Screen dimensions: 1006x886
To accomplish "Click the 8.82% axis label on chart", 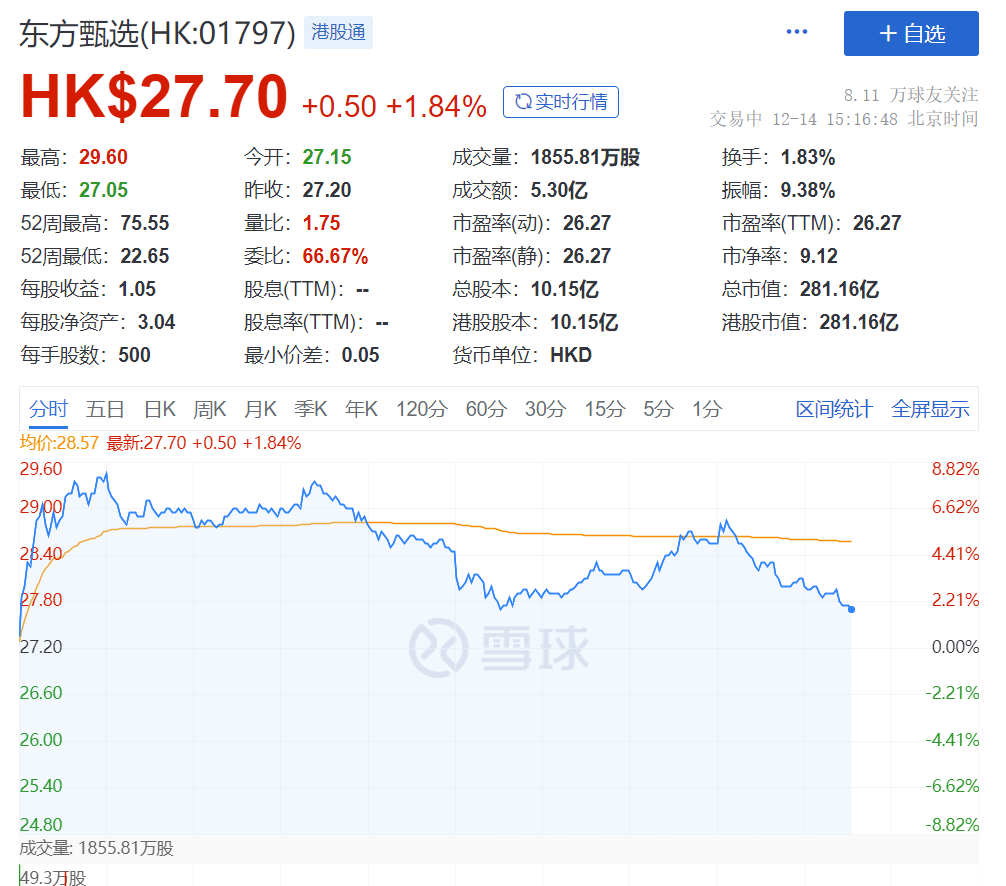I will tap(955, 469).
